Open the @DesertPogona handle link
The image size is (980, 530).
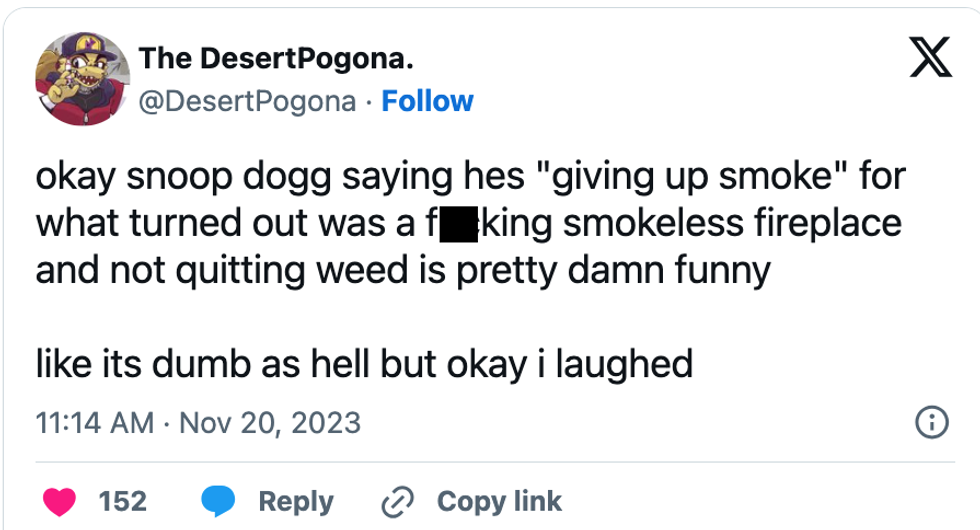tap(251, 101)
